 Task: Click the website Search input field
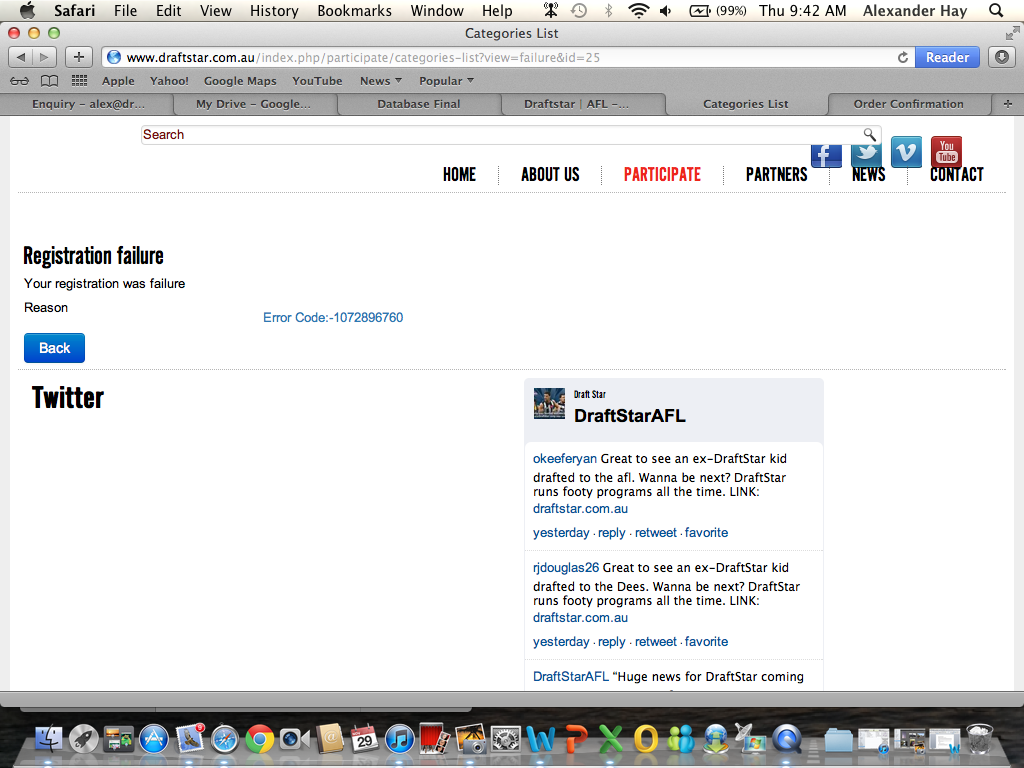[x=500, y=135]
